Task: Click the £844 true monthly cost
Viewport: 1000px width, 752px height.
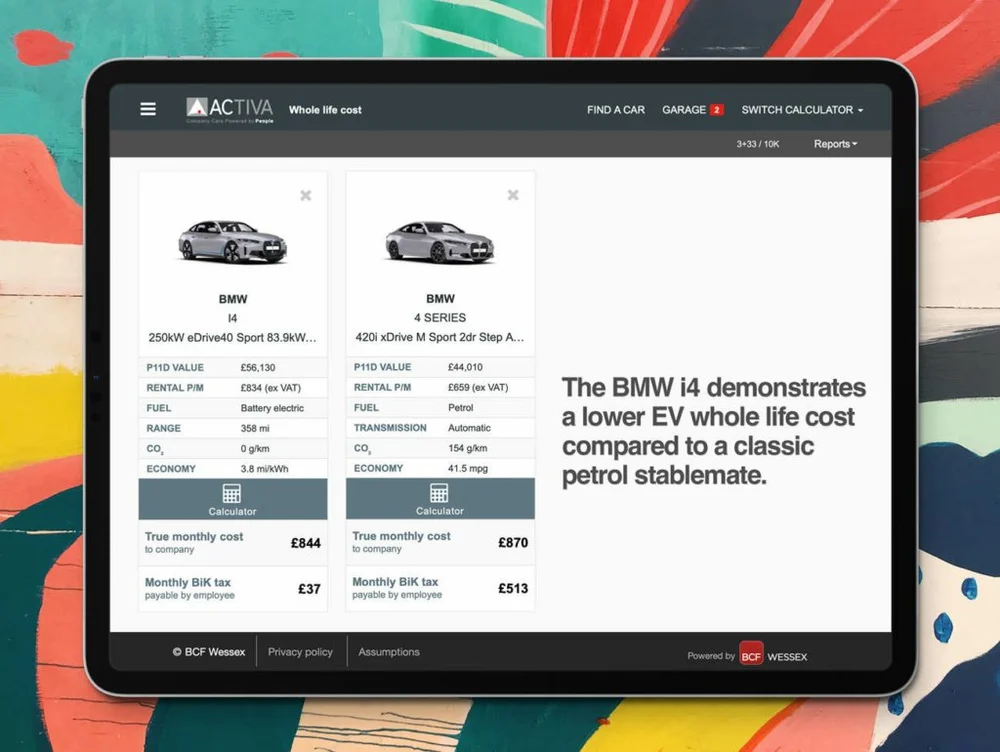Action: point(305,543)
